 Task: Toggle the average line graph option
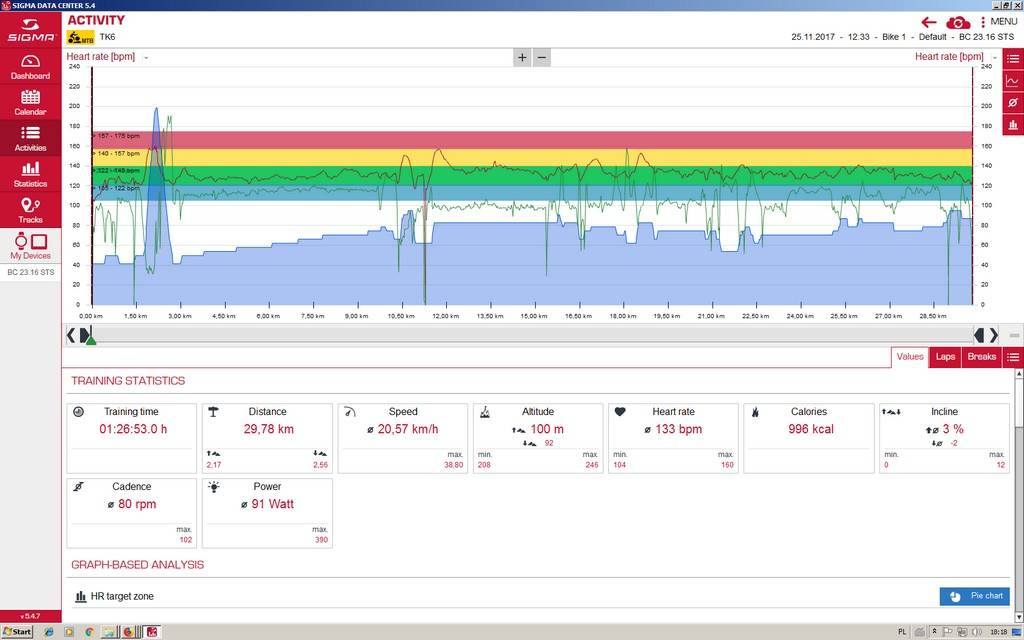(x=1013, y=103)
